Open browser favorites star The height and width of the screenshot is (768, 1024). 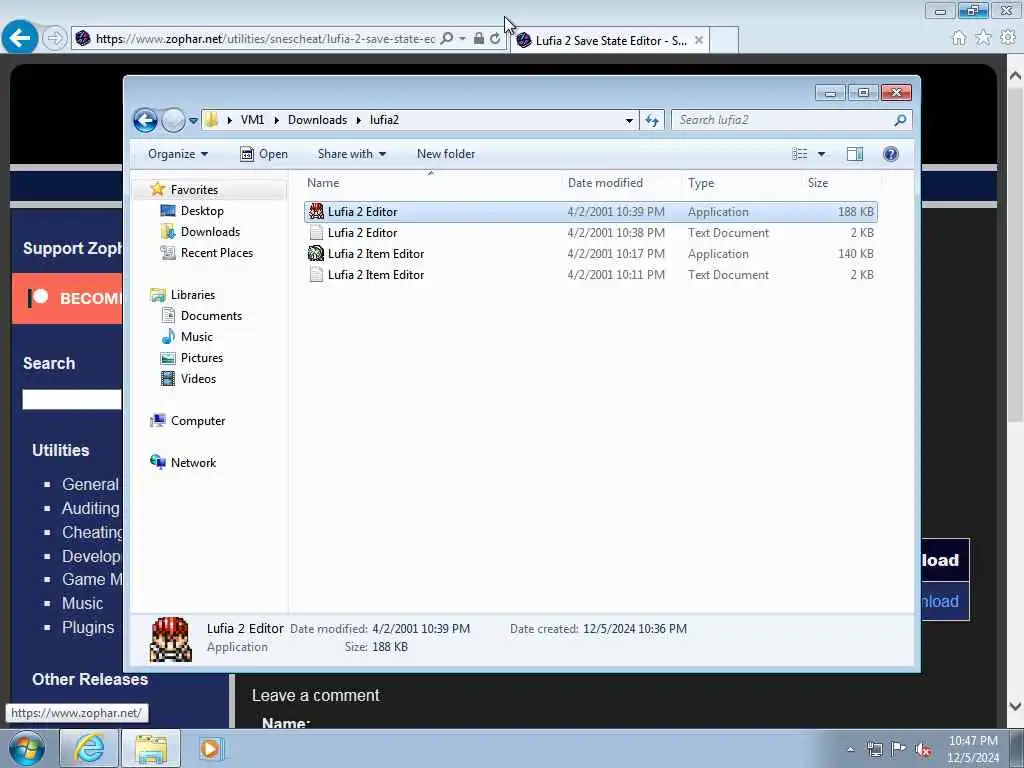(984, 38)
